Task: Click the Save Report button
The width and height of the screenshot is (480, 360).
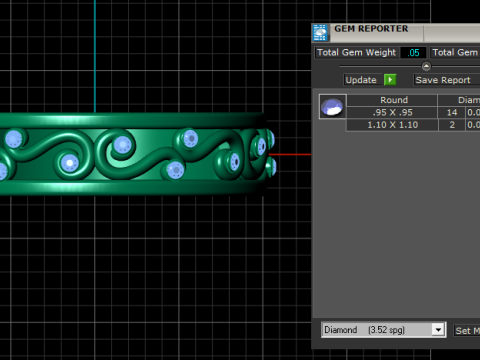Action: pyautogui.click(x=446, y=80)
